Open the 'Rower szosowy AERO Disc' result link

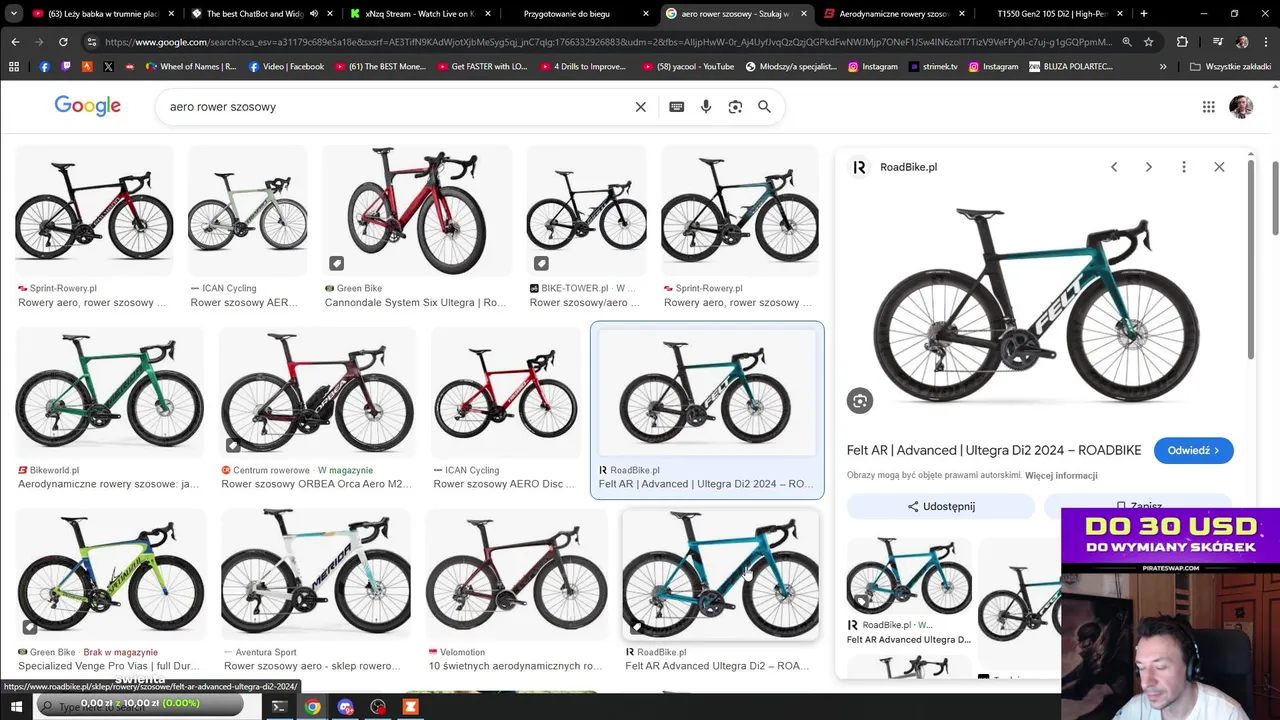pyautogui.click(x=505, y=485)
